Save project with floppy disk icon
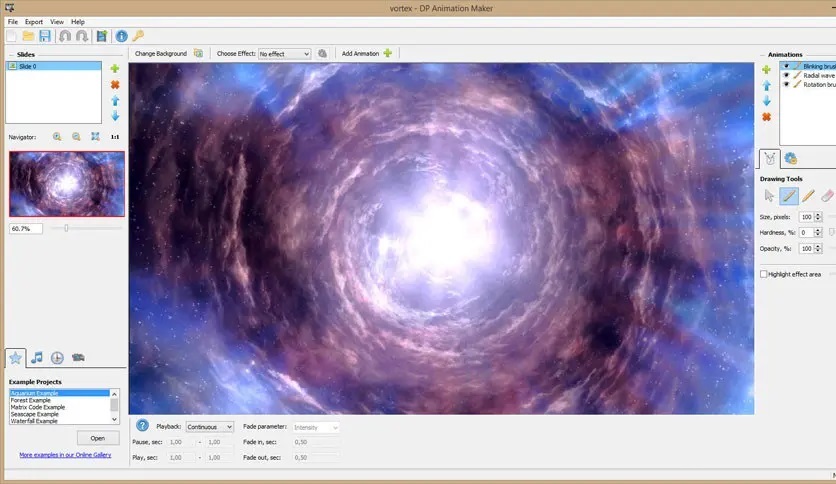 click(45, 36)
